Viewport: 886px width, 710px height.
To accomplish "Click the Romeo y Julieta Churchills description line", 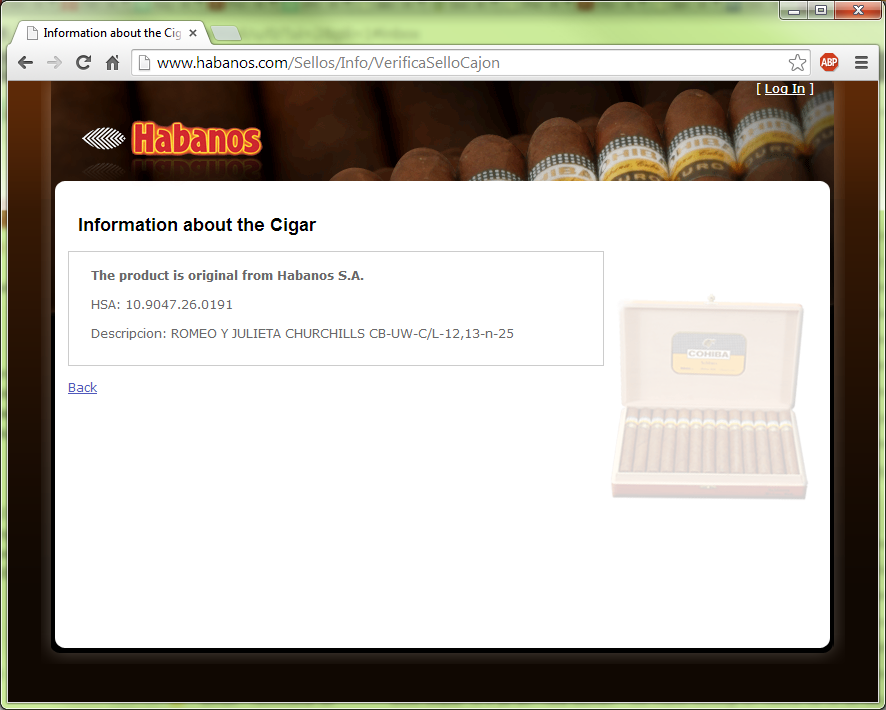I will tap(302, 334).
